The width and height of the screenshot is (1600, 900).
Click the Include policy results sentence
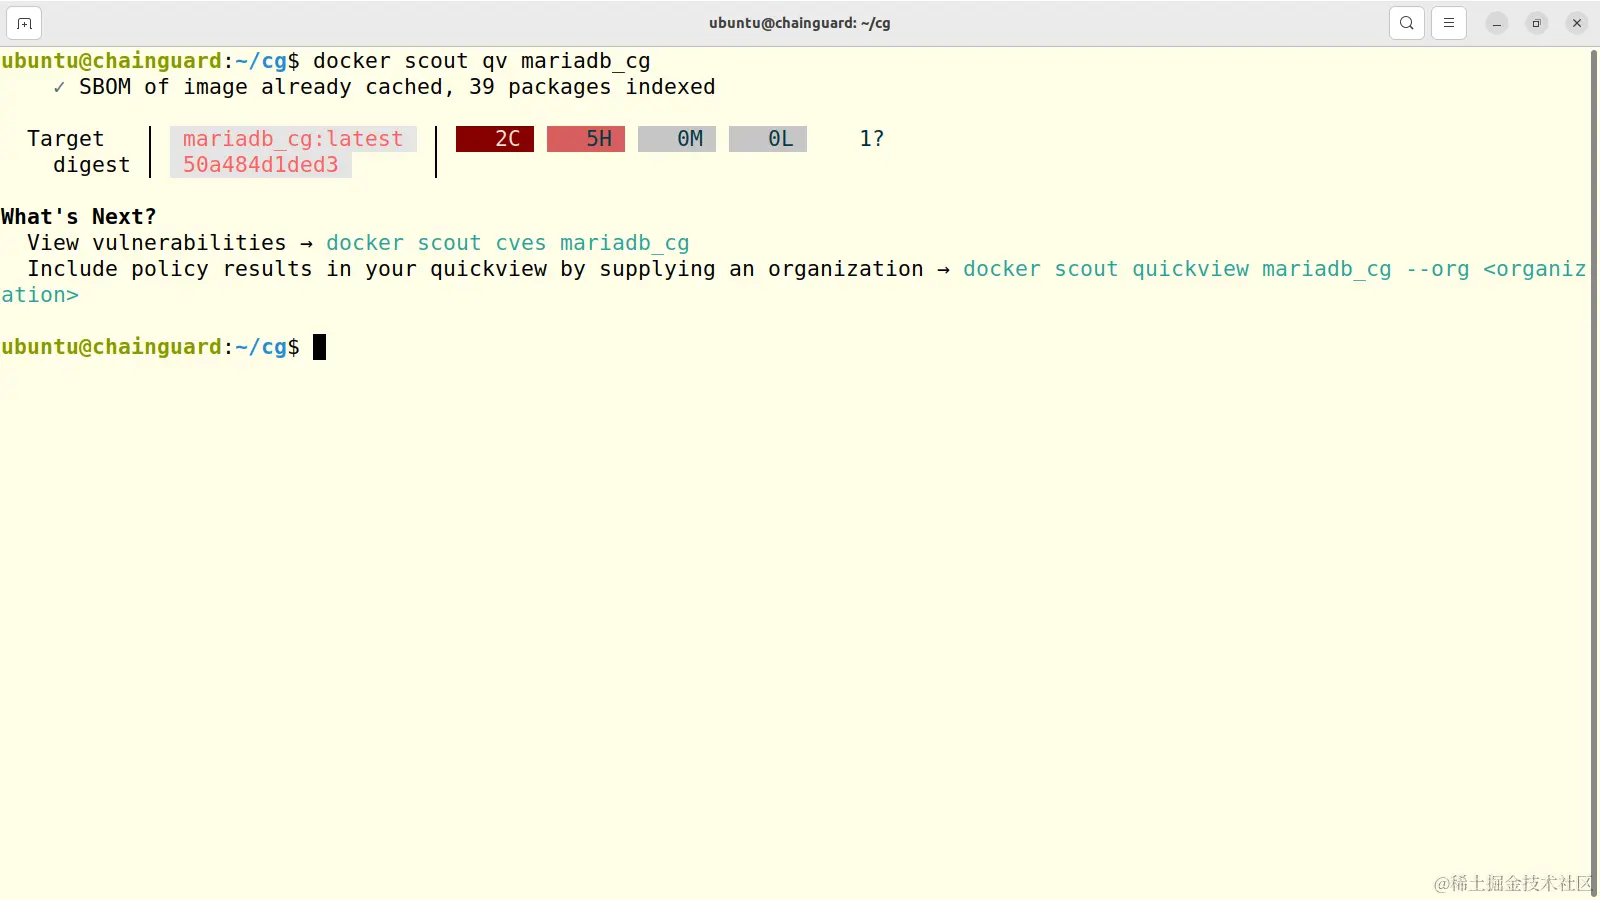pos(475,269)
